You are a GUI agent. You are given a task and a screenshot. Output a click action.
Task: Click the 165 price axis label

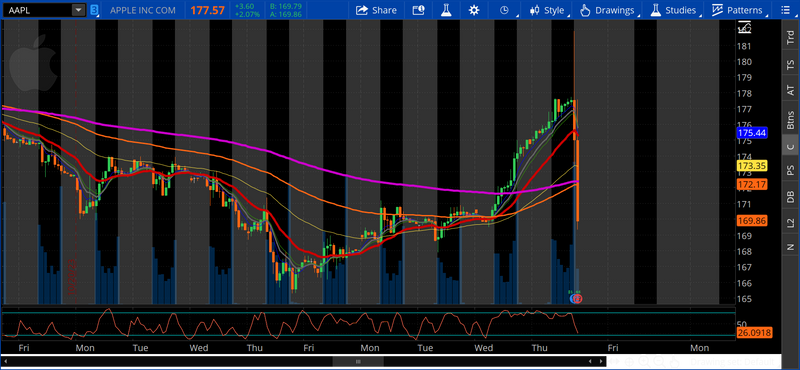pyautogui.click(x=745, y=299)
